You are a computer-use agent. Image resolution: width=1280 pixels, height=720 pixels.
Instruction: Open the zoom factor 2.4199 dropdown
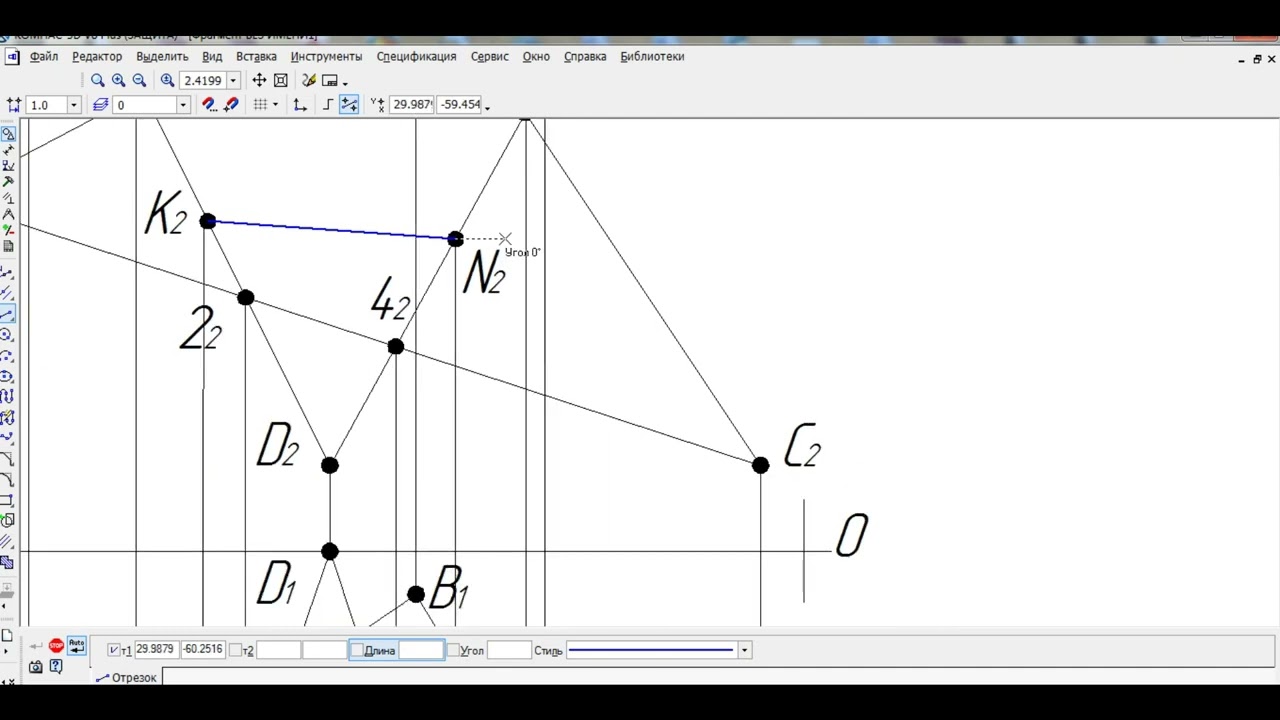(x=233, y=81)
